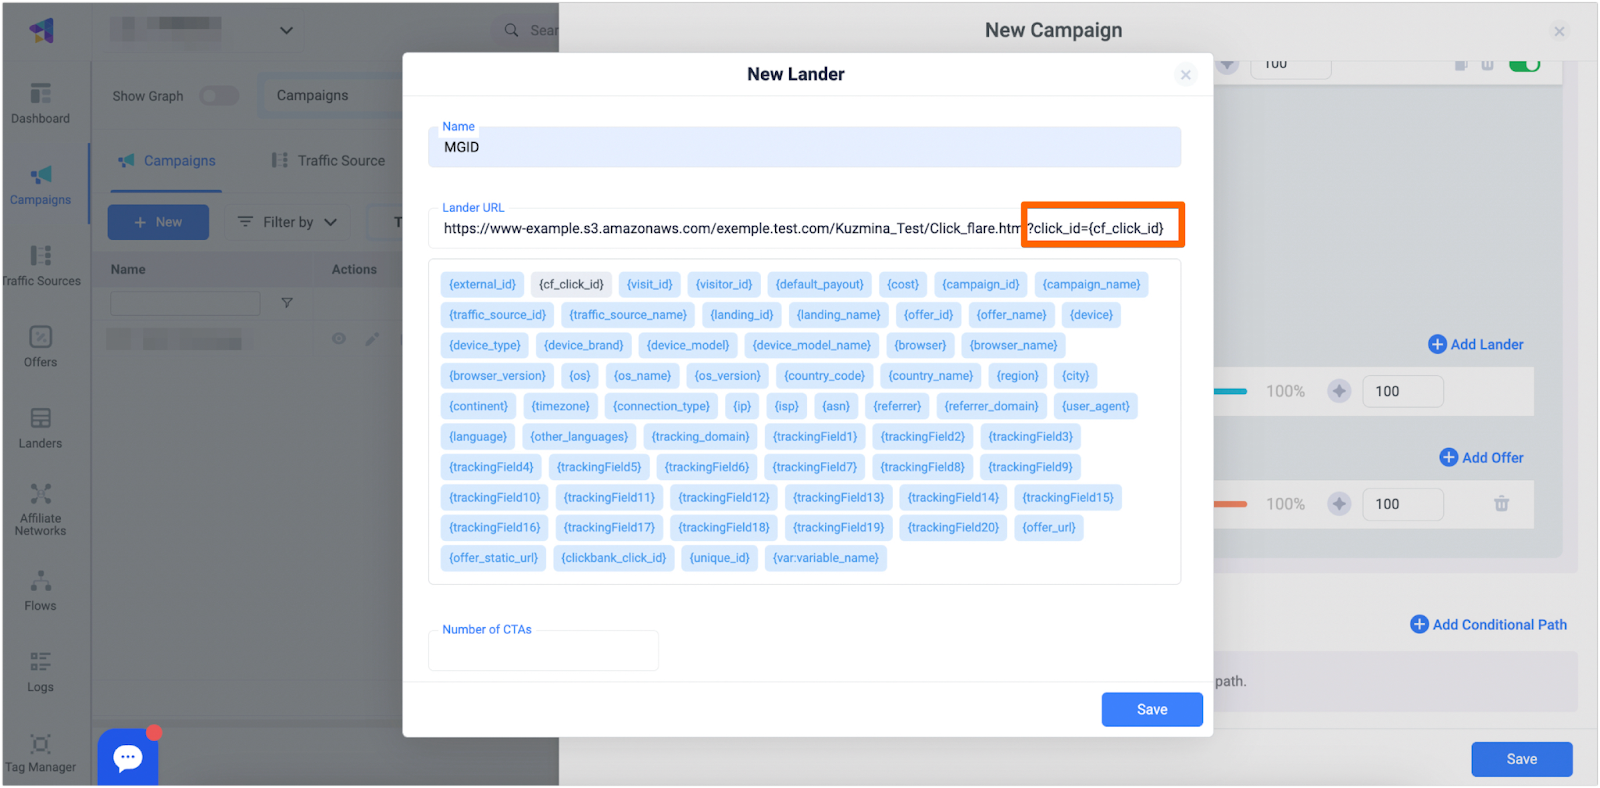This screenshot has height=788, width=1600.
Task: Go to Landers in the sidebar
Action: pyautogui.click(x=40, y=428)
